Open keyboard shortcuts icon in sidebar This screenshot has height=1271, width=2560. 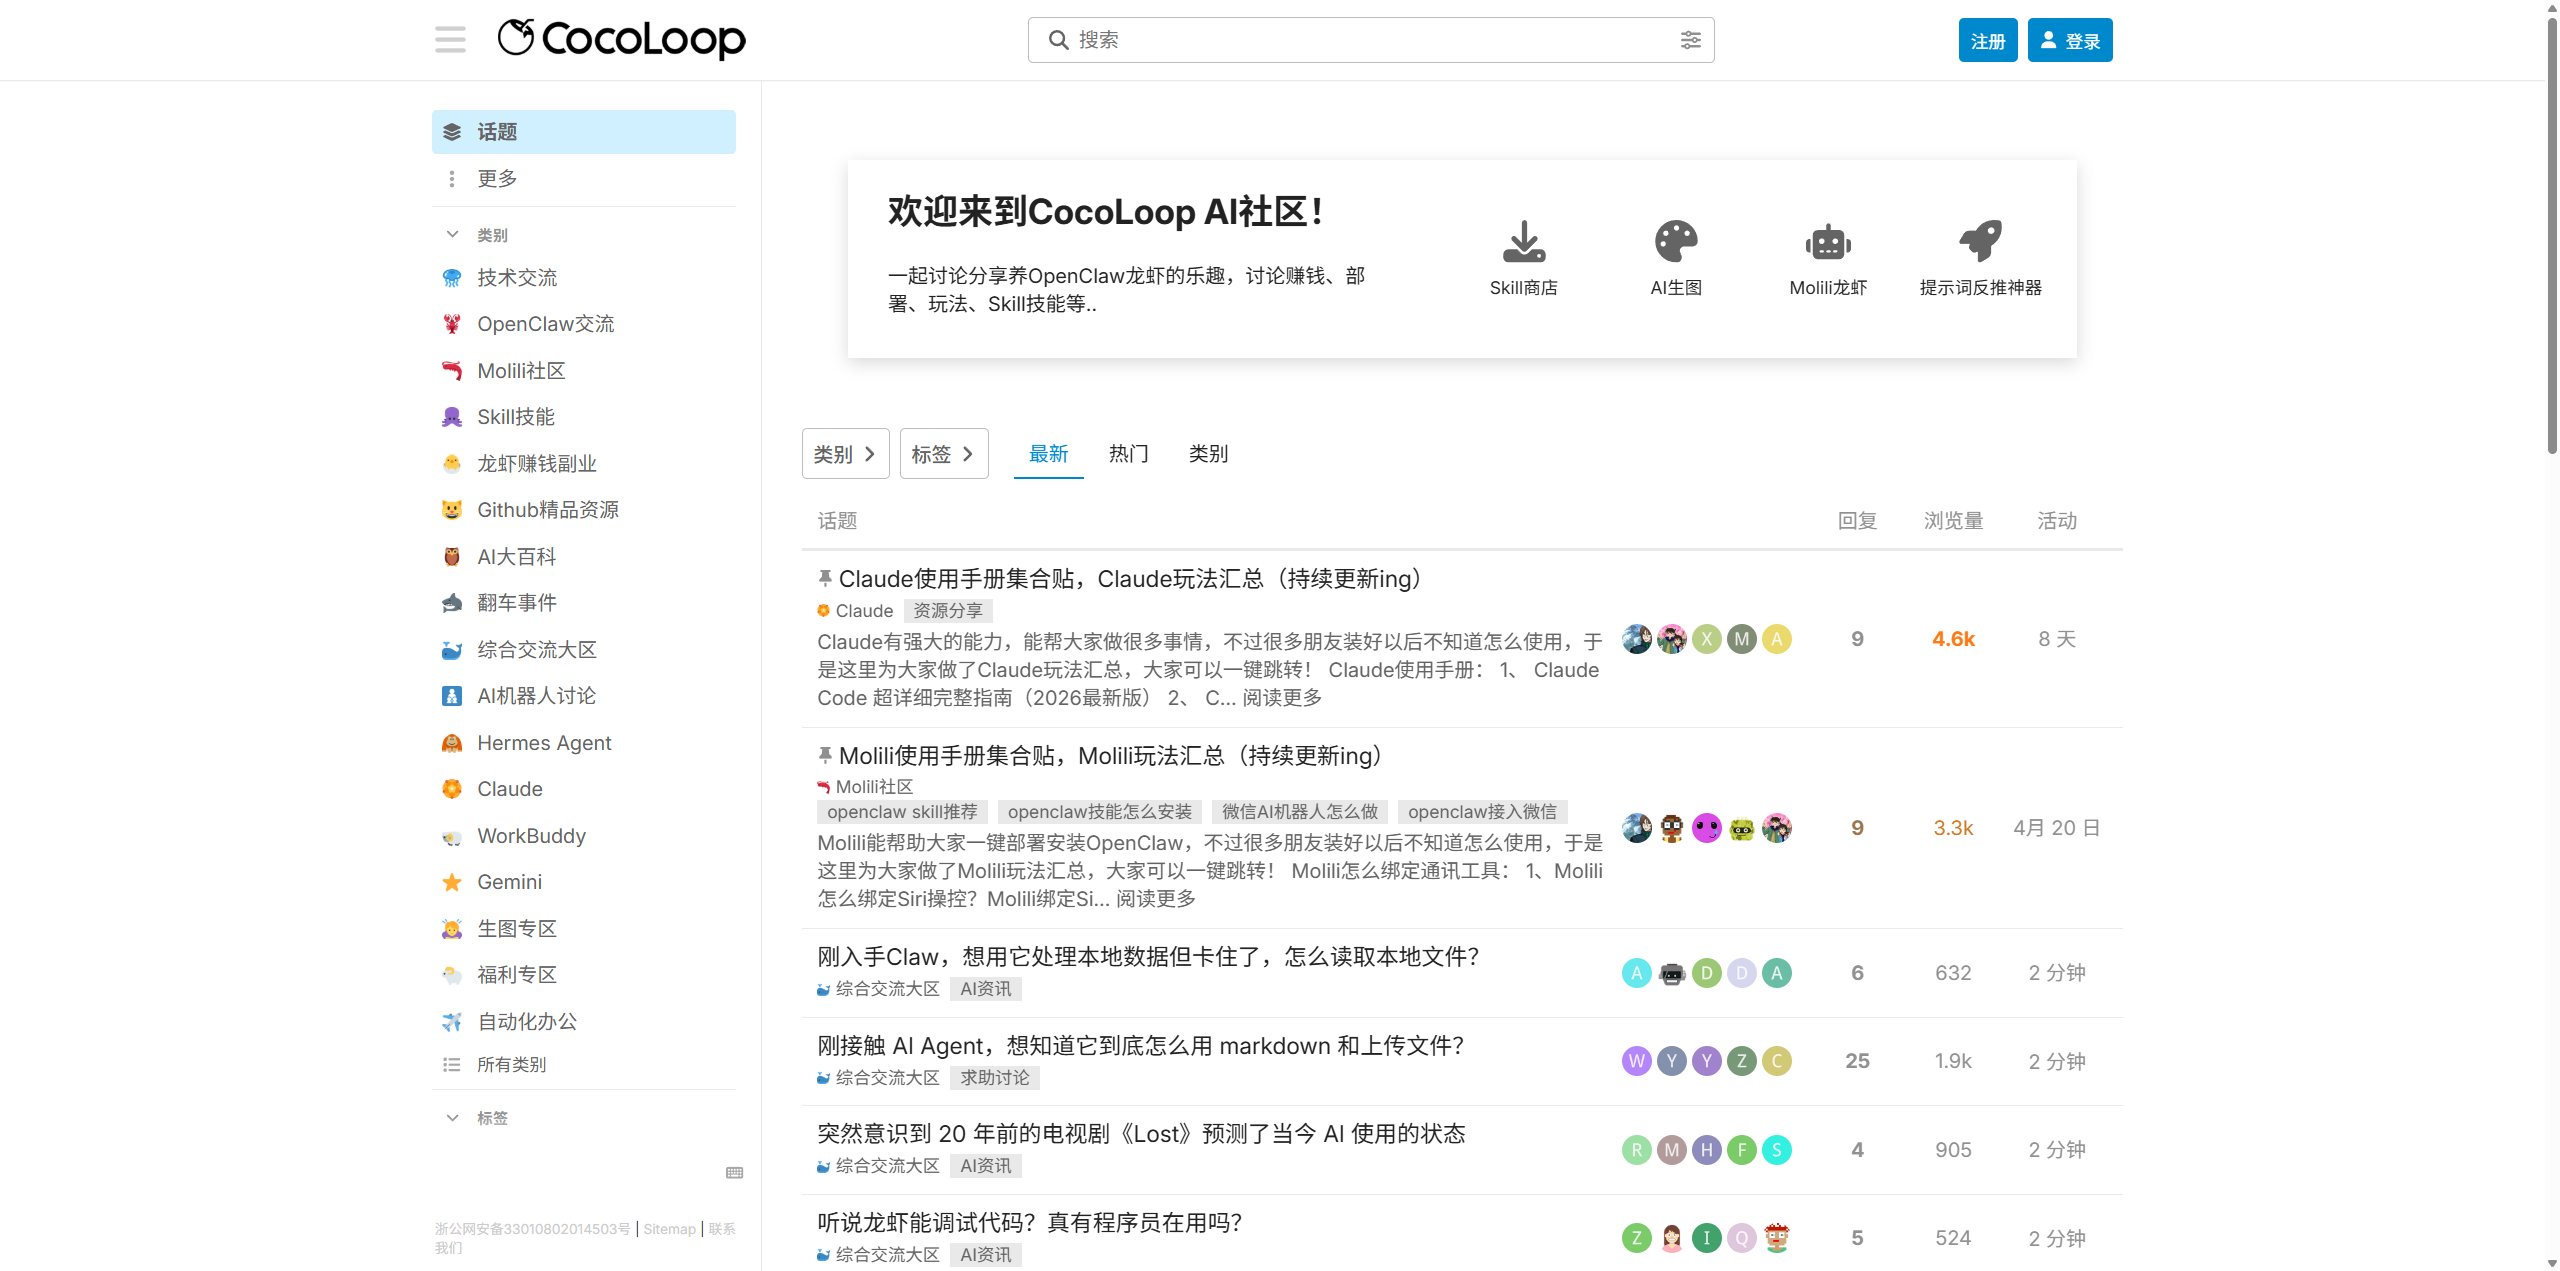point(735,1172)
